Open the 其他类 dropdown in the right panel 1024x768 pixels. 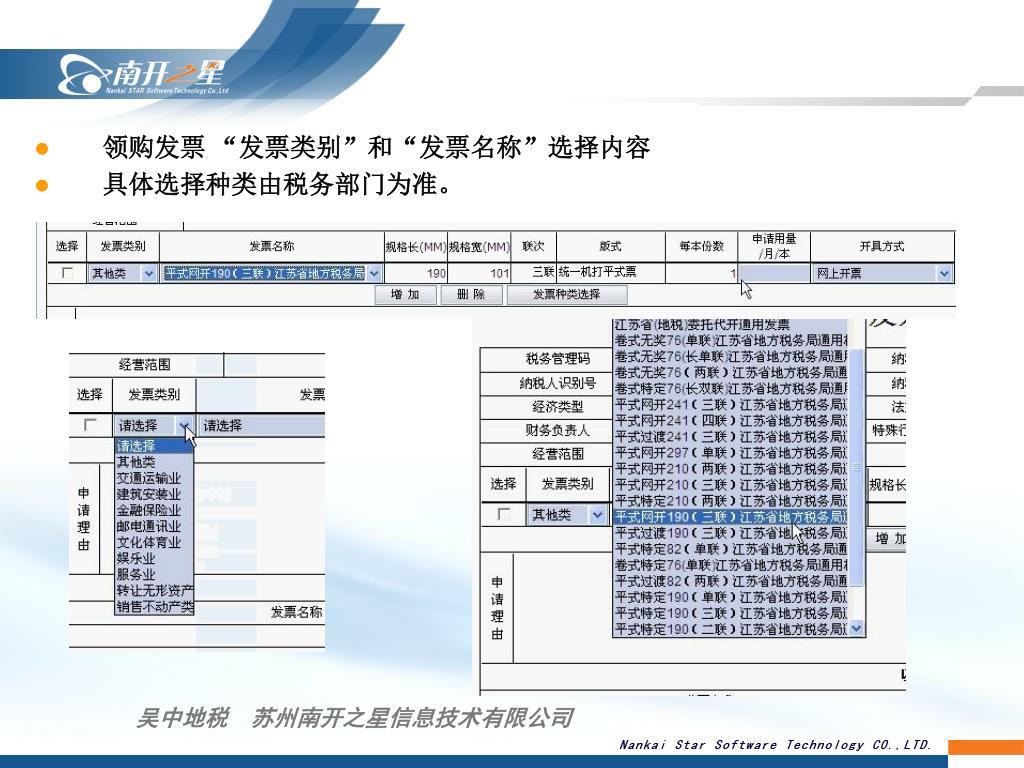pyautogui.click(x=597, y=515)
